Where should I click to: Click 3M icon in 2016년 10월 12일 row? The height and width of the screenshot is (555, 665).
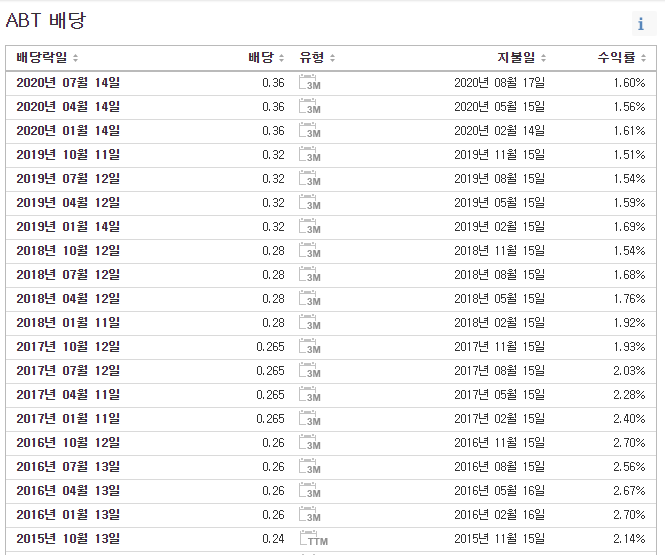[x=310, y=443]
